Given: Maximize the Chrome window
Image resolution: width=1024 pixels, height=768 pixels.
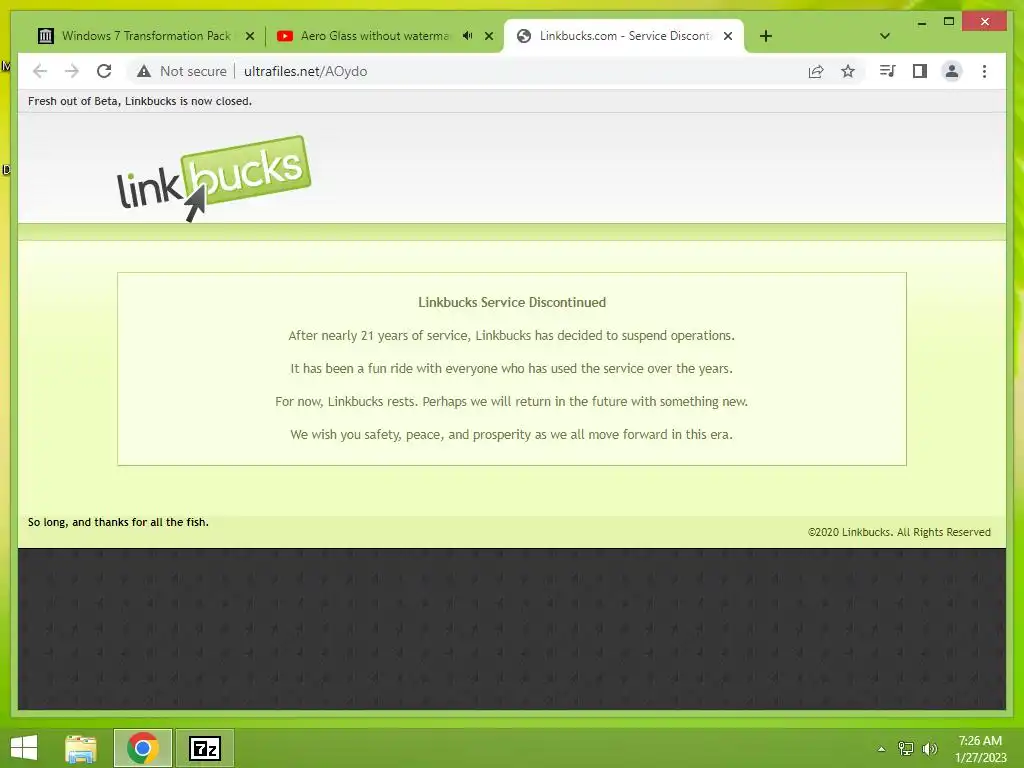Looking at the screenshot, I should (x=949, y=22).
